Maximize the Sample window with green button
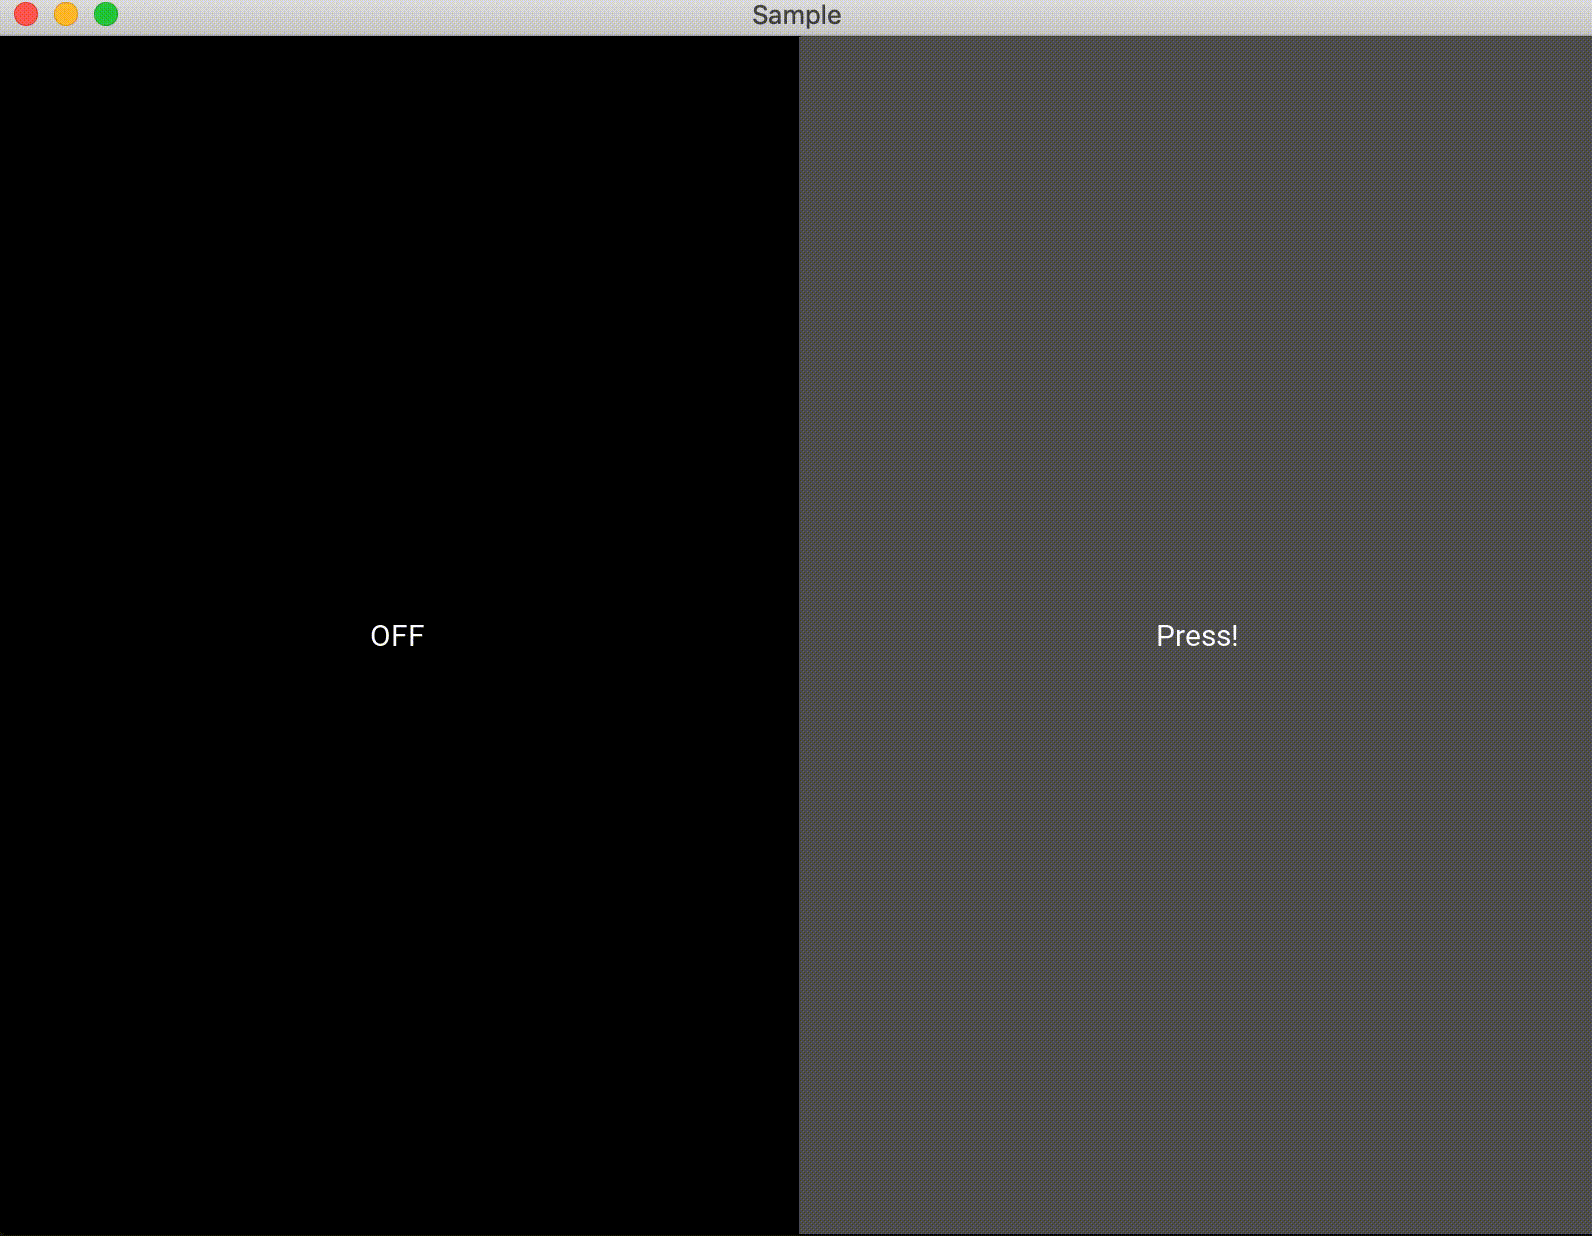 click(x=106, y=14)
